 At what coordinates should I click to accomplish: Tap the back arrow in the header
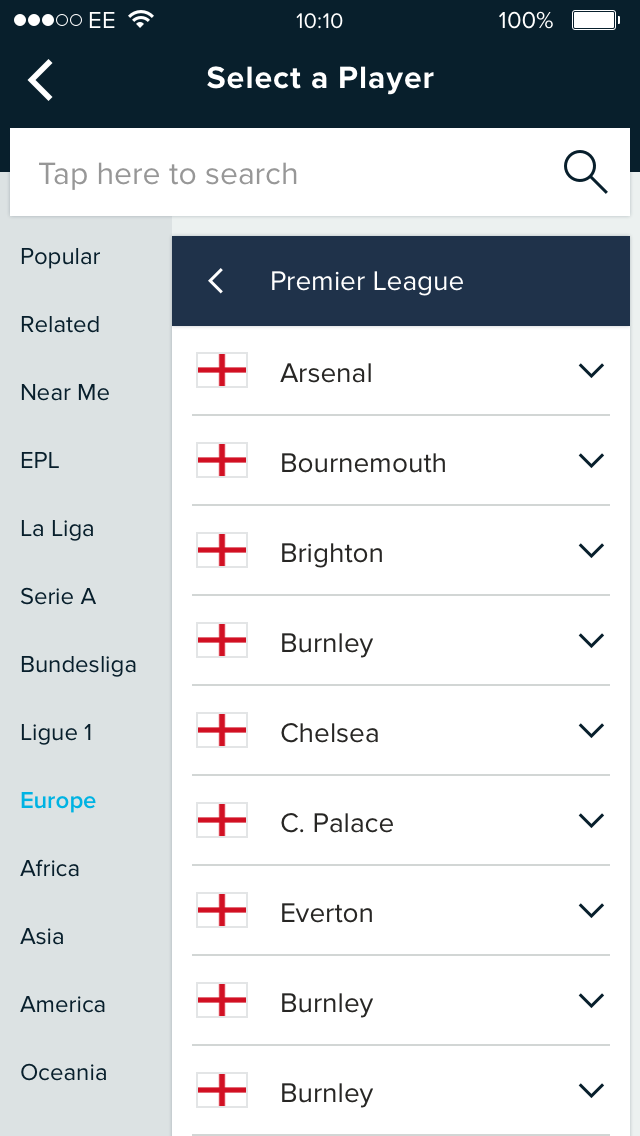tap(41, 80)
